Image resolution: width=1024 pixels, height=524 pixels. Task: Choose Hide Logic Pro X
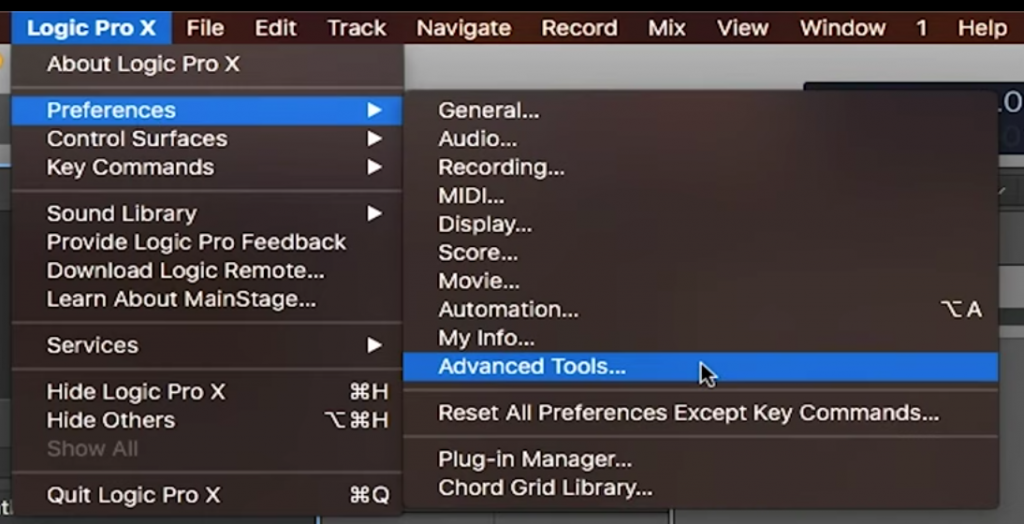207,392
